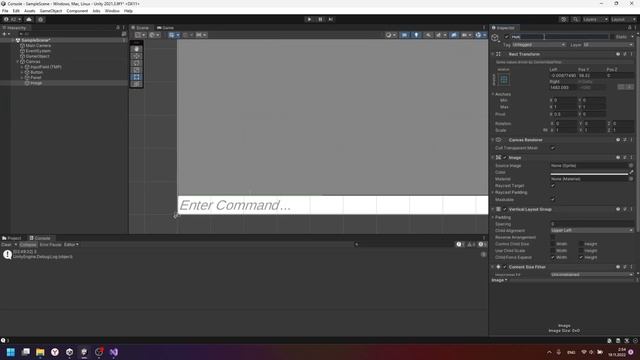Select the Rotate tool in Scene toolbar
Image resolution: width=640 pixels, height=360 pixels.
click(136, 63)
